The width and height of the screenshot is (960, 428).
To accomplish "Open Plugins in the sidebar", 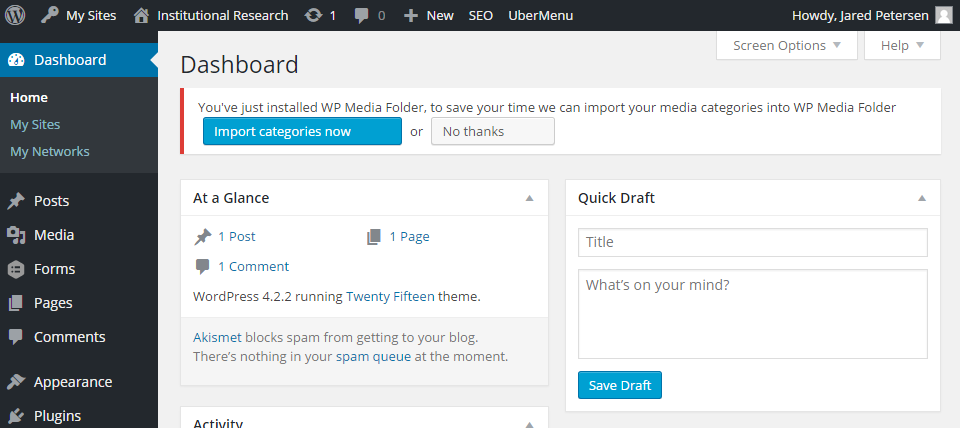I will [58, 416].
